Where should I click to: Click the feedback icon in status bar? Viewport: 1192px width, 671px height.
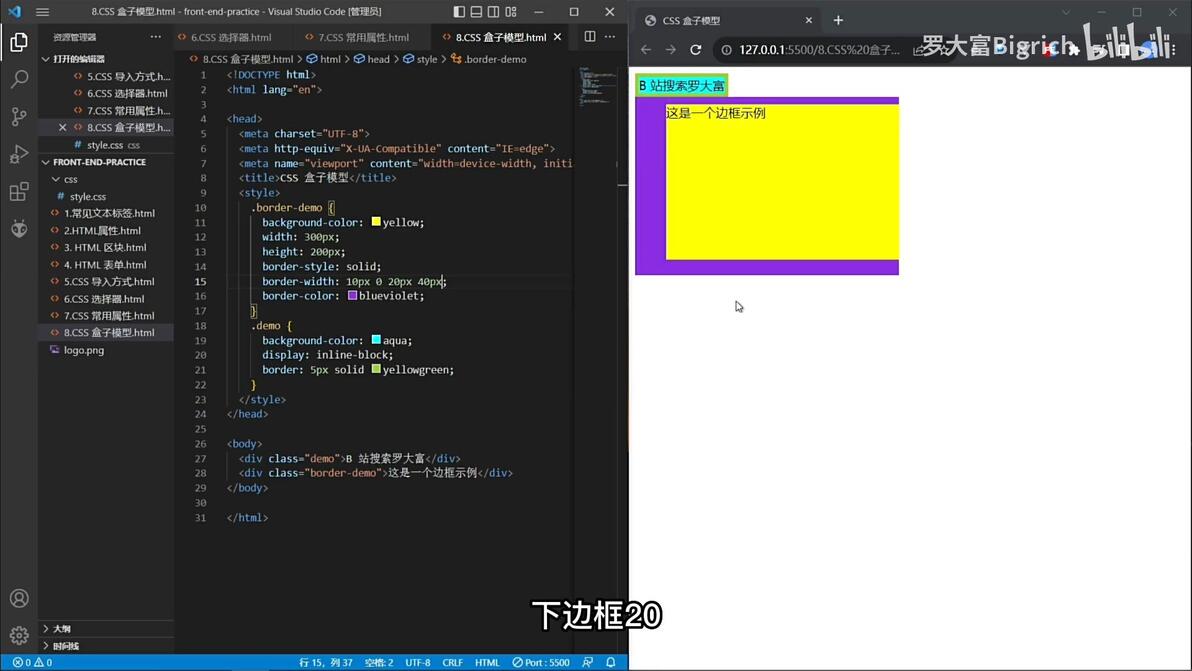588,663
